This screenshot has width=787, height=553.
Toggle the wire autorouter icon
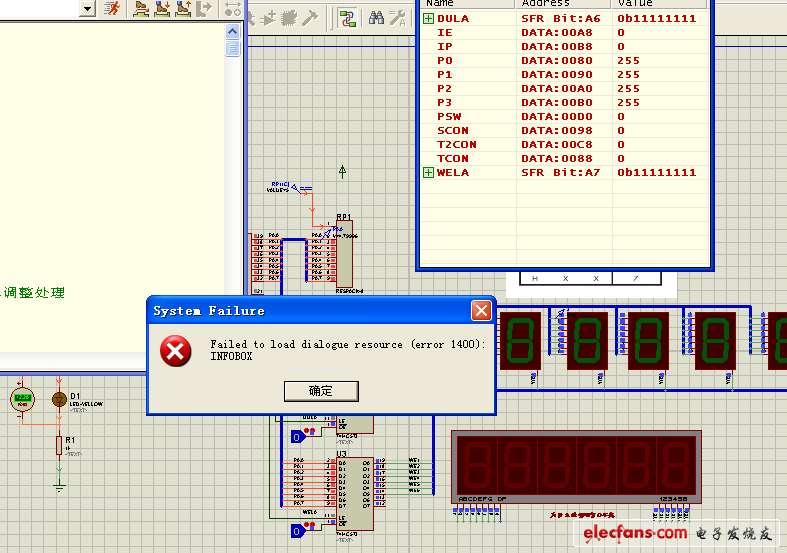pos(347,19)
